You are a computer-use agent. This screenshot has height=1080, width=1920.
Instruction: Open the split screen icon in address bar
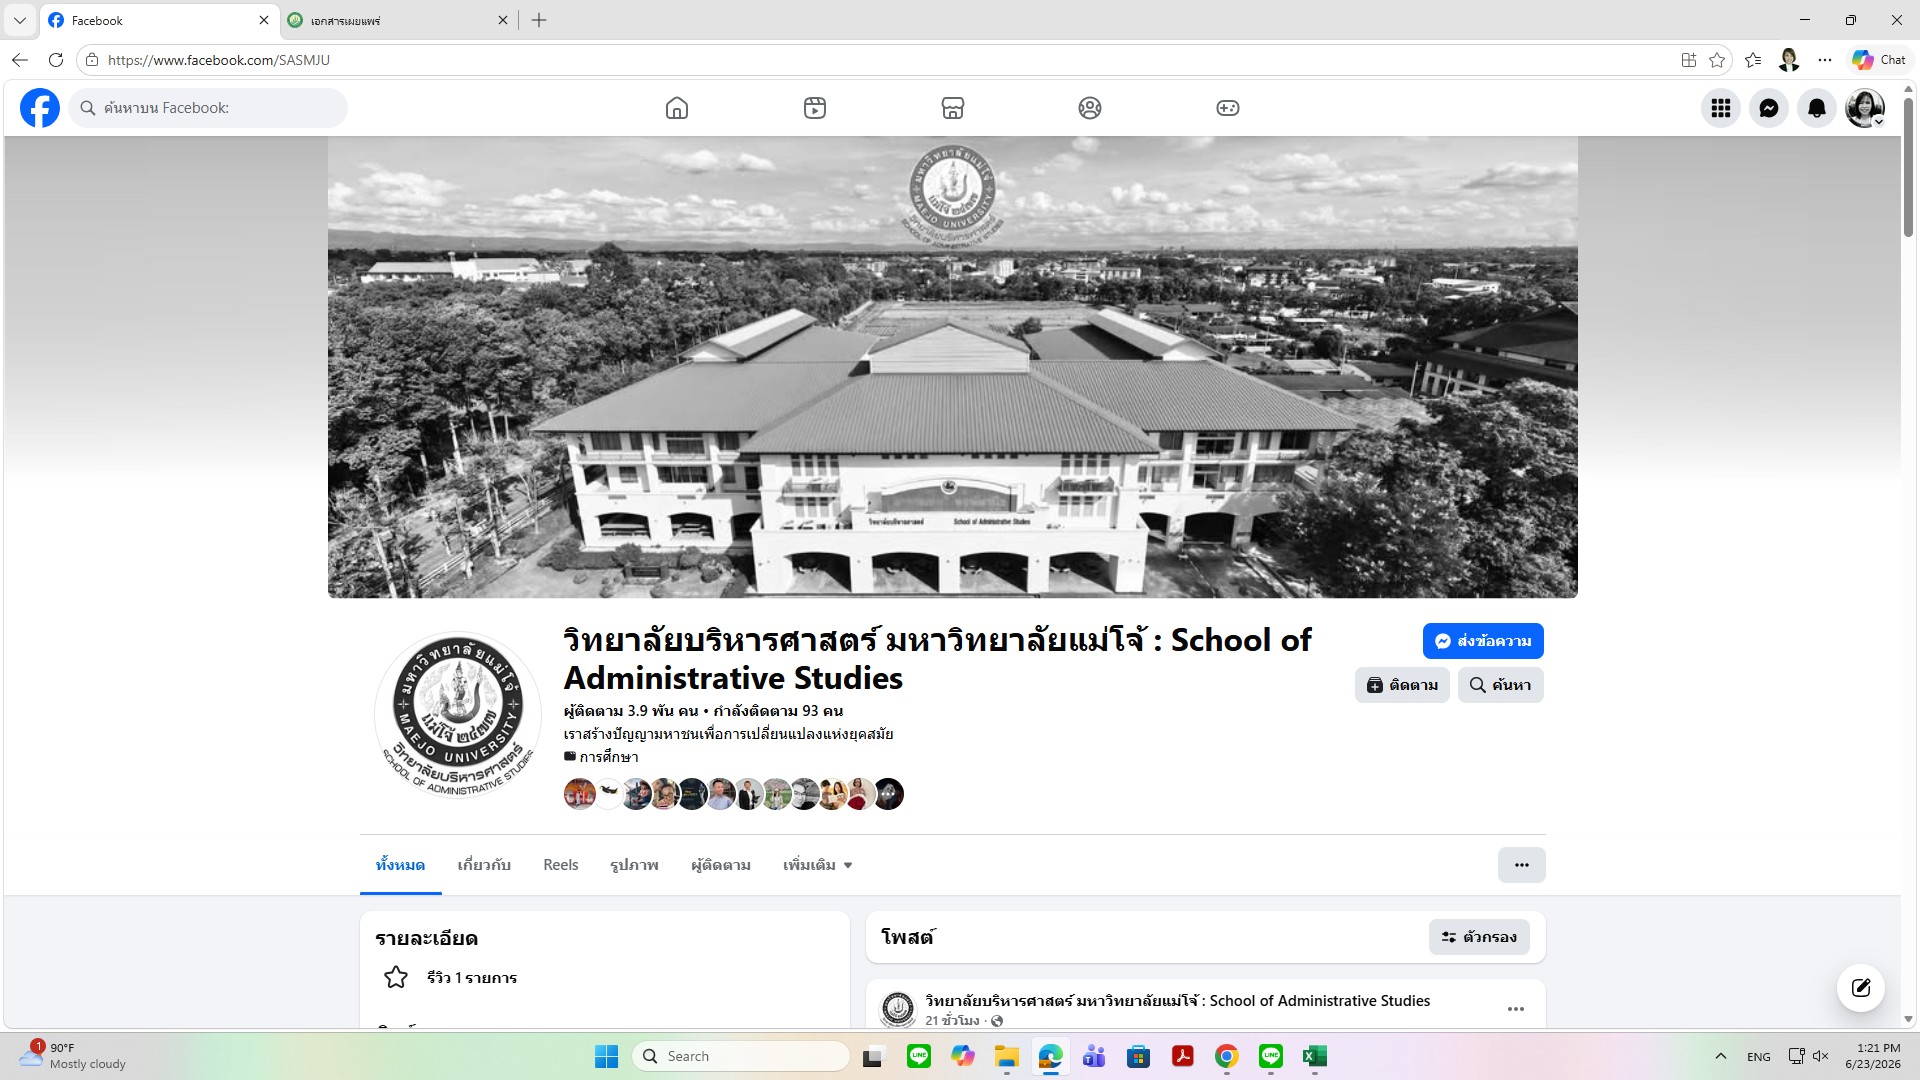(1689, 60)
